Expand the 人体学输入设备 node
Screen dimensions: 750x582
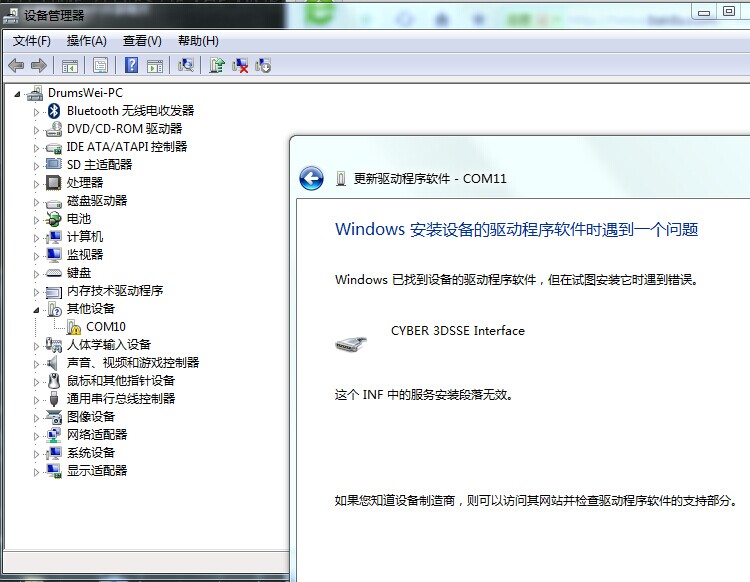[x=36, y=346]
